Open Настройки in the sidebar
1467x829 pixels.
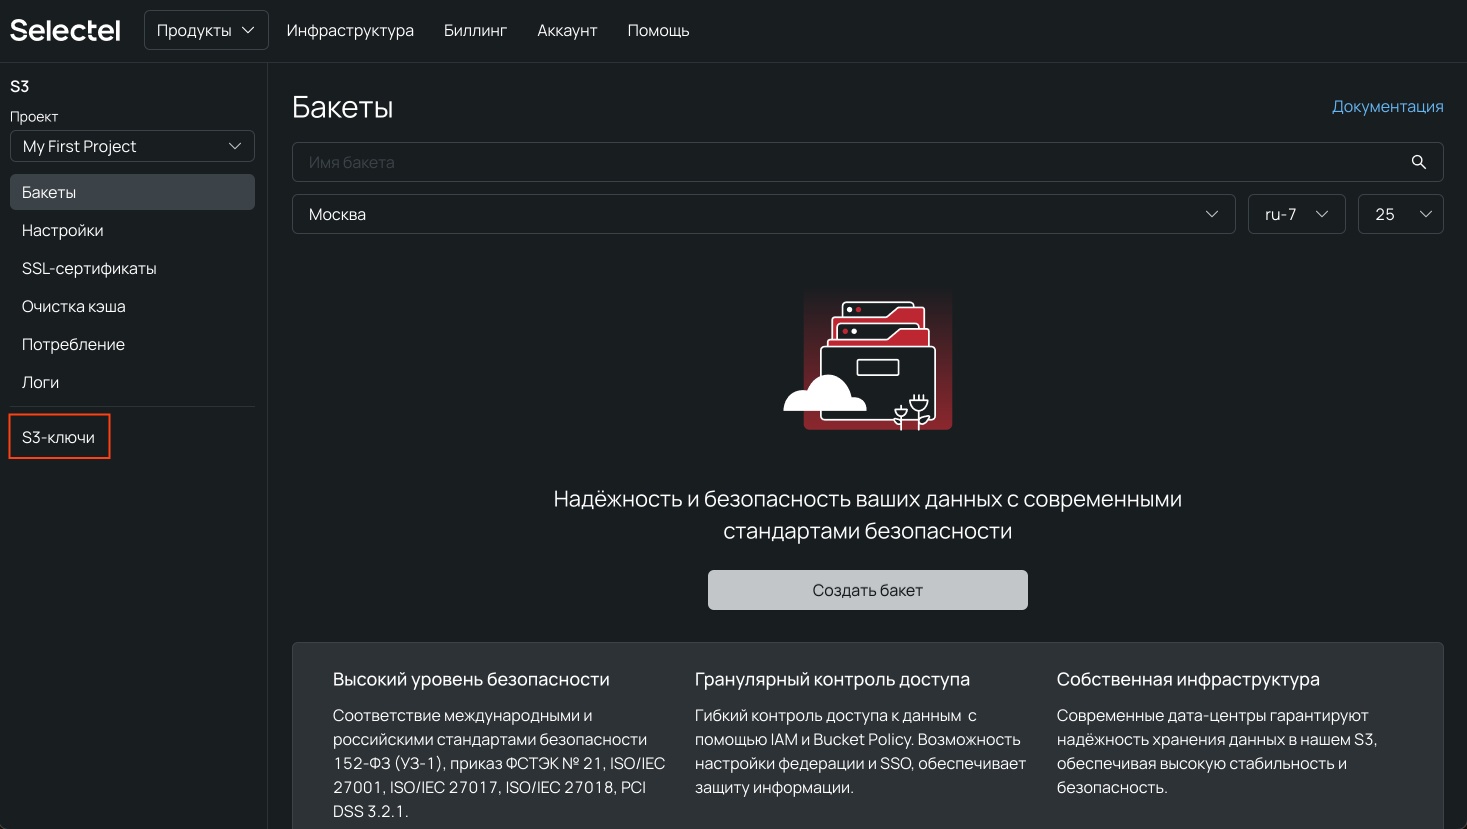coord(62,230)
